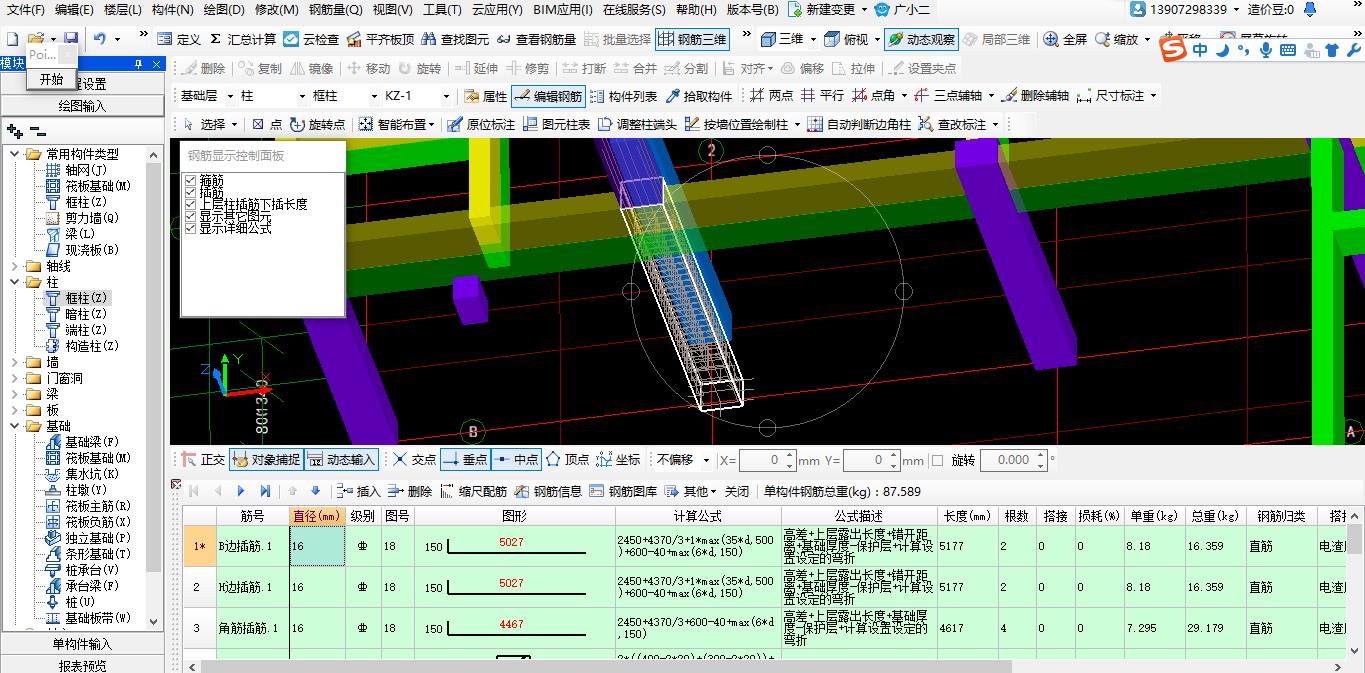
Task: Click 平行 parallel axis tool
Action: point(822,96)
